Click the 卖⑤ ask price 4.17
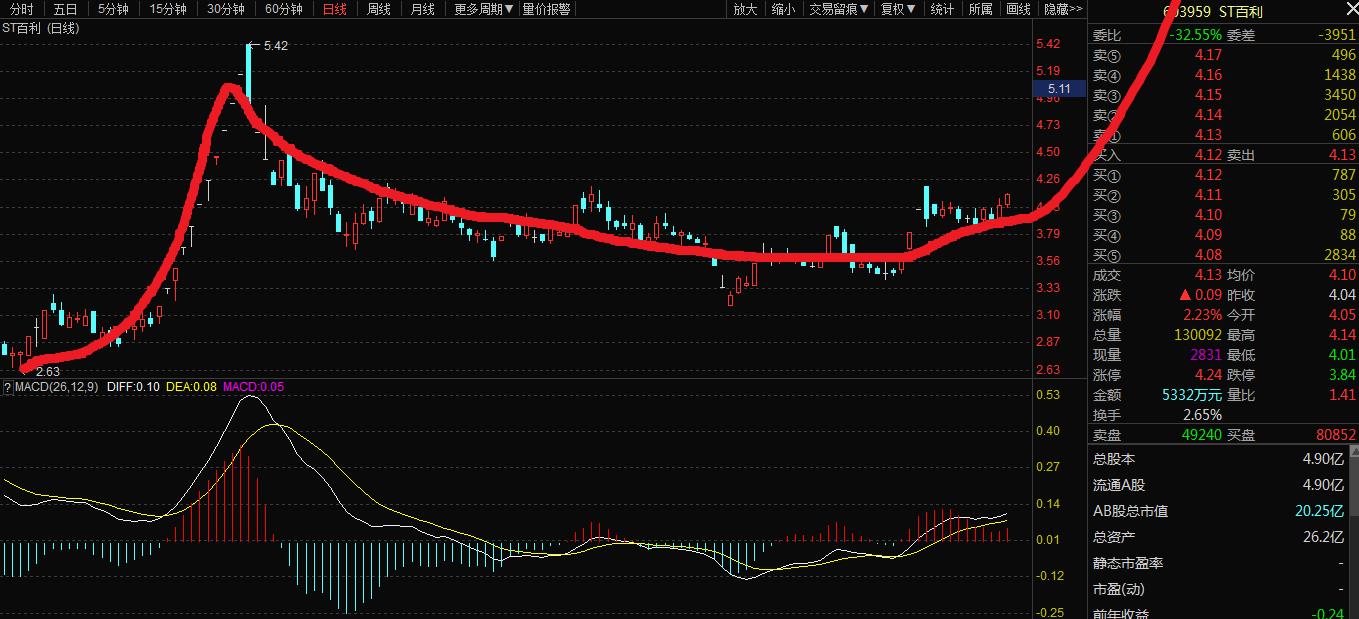1359x619 pixels. pos(1208,55)
